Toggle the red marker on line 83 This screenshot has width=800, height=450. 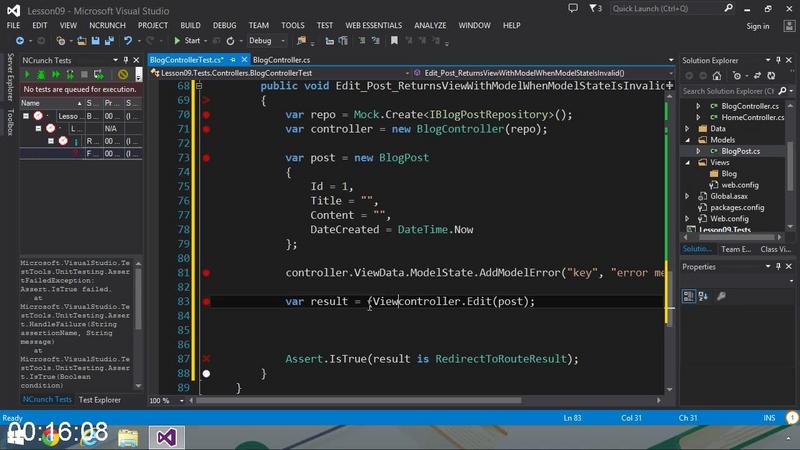tap(206, 302)
